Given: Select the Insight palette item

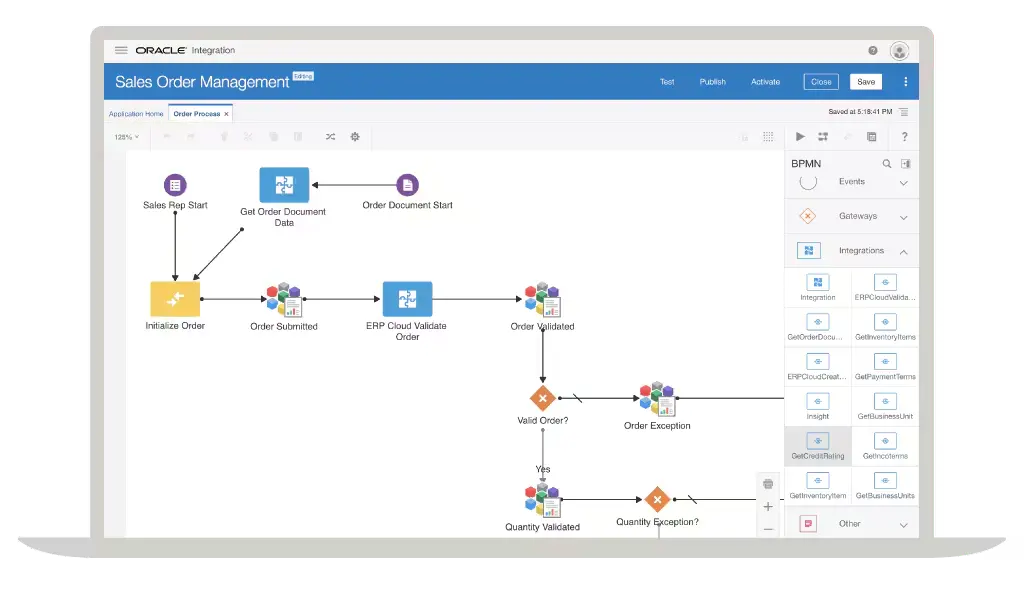Looking at the screenshot, I should click(x=818, y=407).
